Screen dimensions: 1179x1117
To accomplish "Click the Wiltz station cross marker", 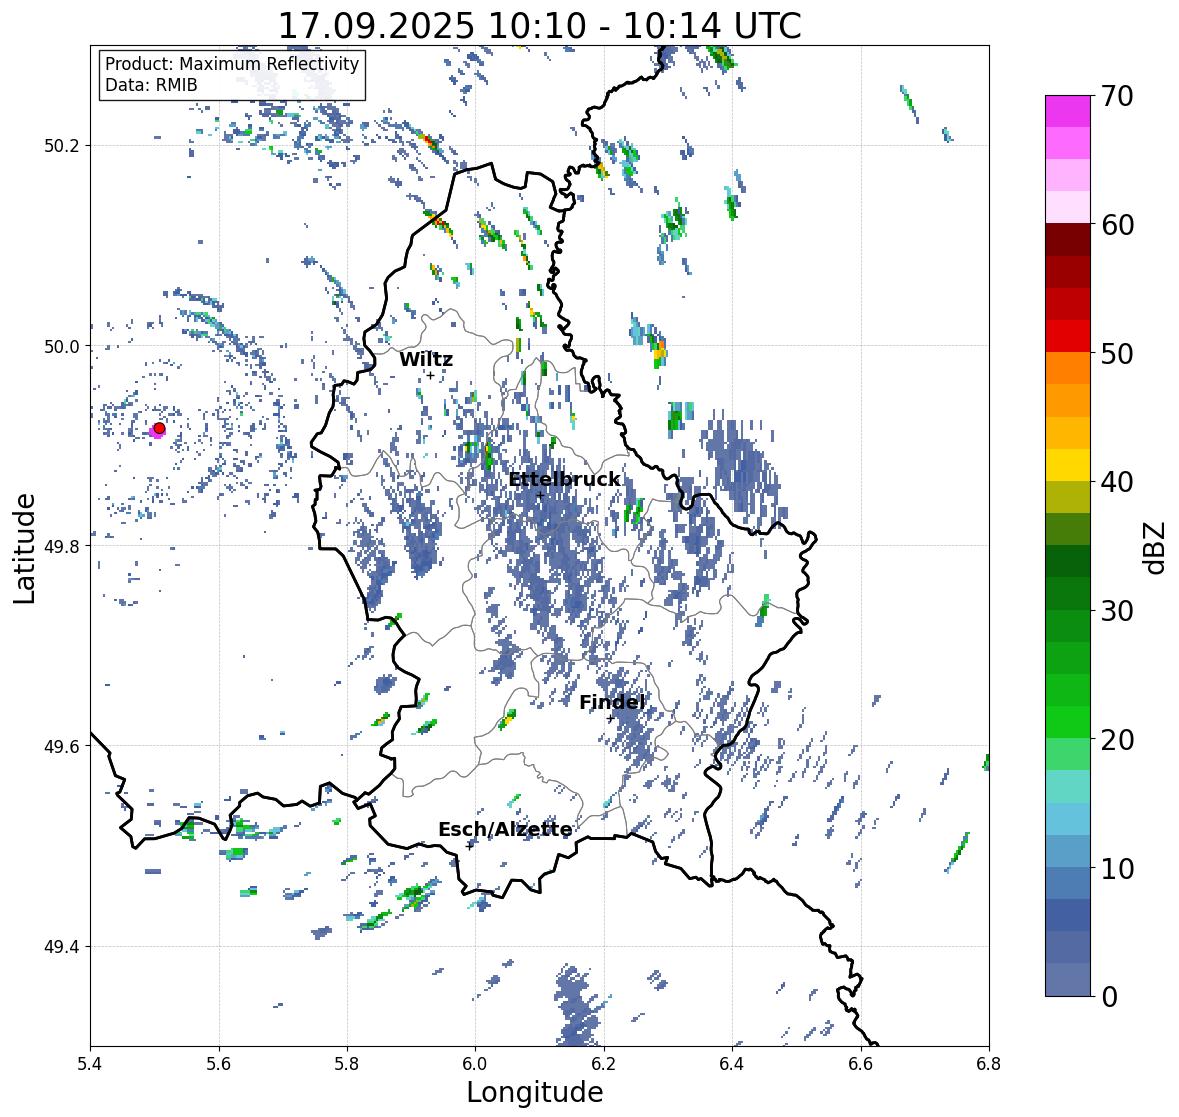I will 430,375.
